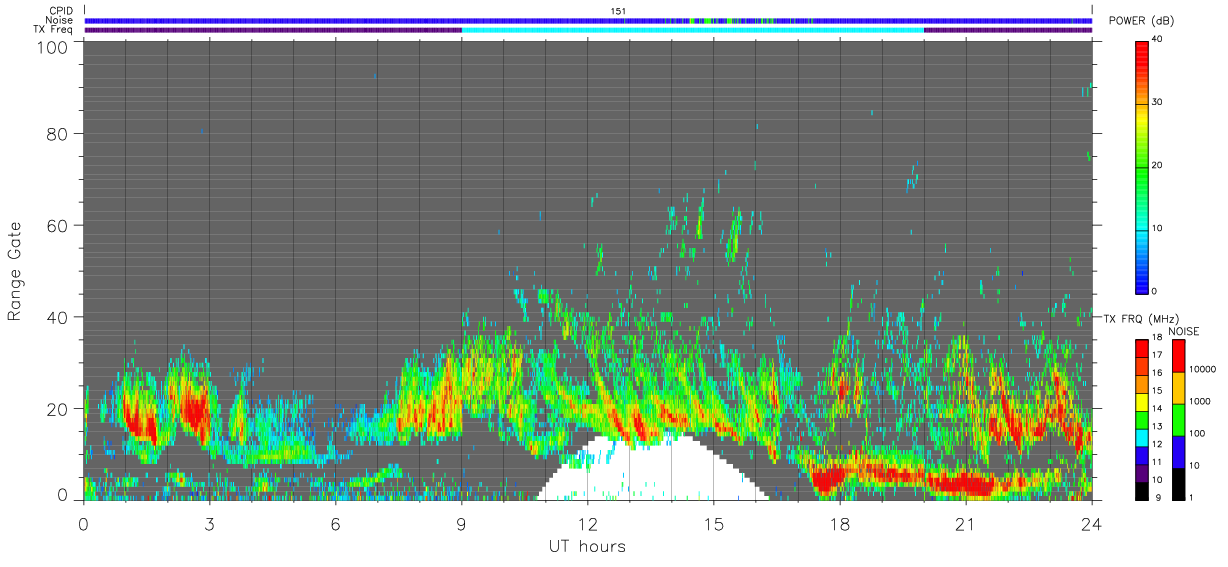Click the cyan segment of the TX Freq strip
Screen dimensions: 1228x567
click(x=692, y=30)
